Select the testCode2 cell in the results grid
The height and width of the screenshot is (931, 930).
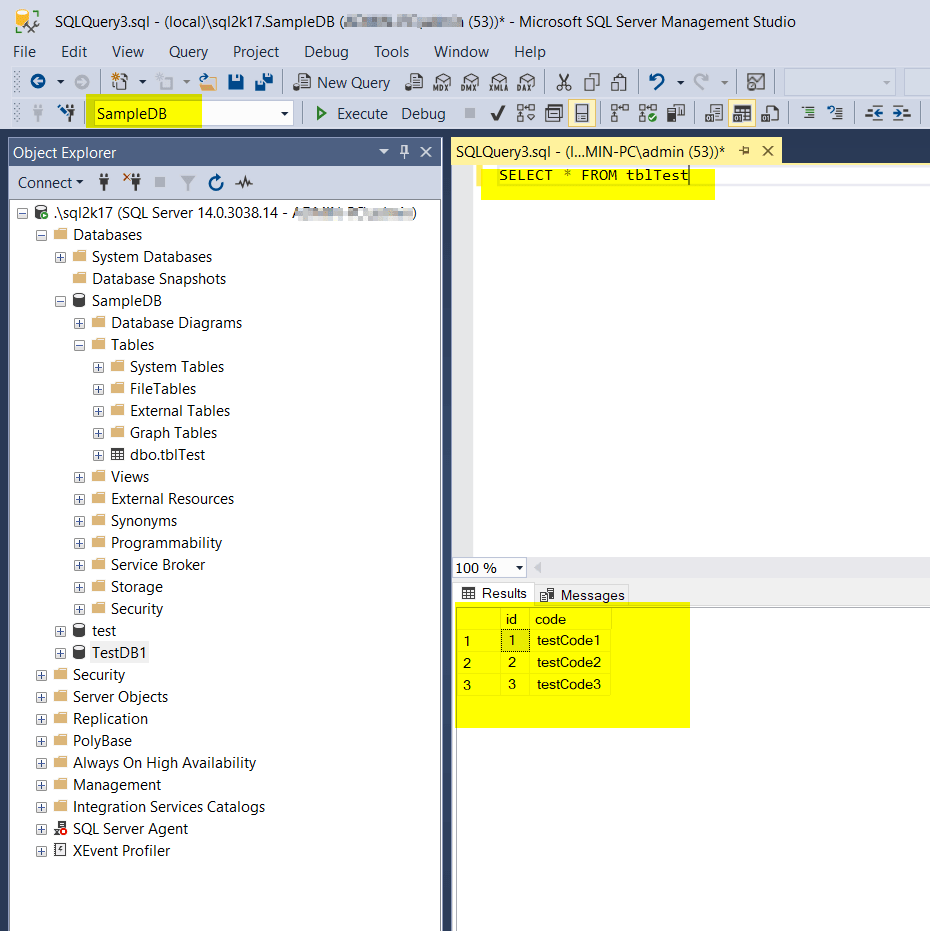pyautogui.click(x=568, y=662)
